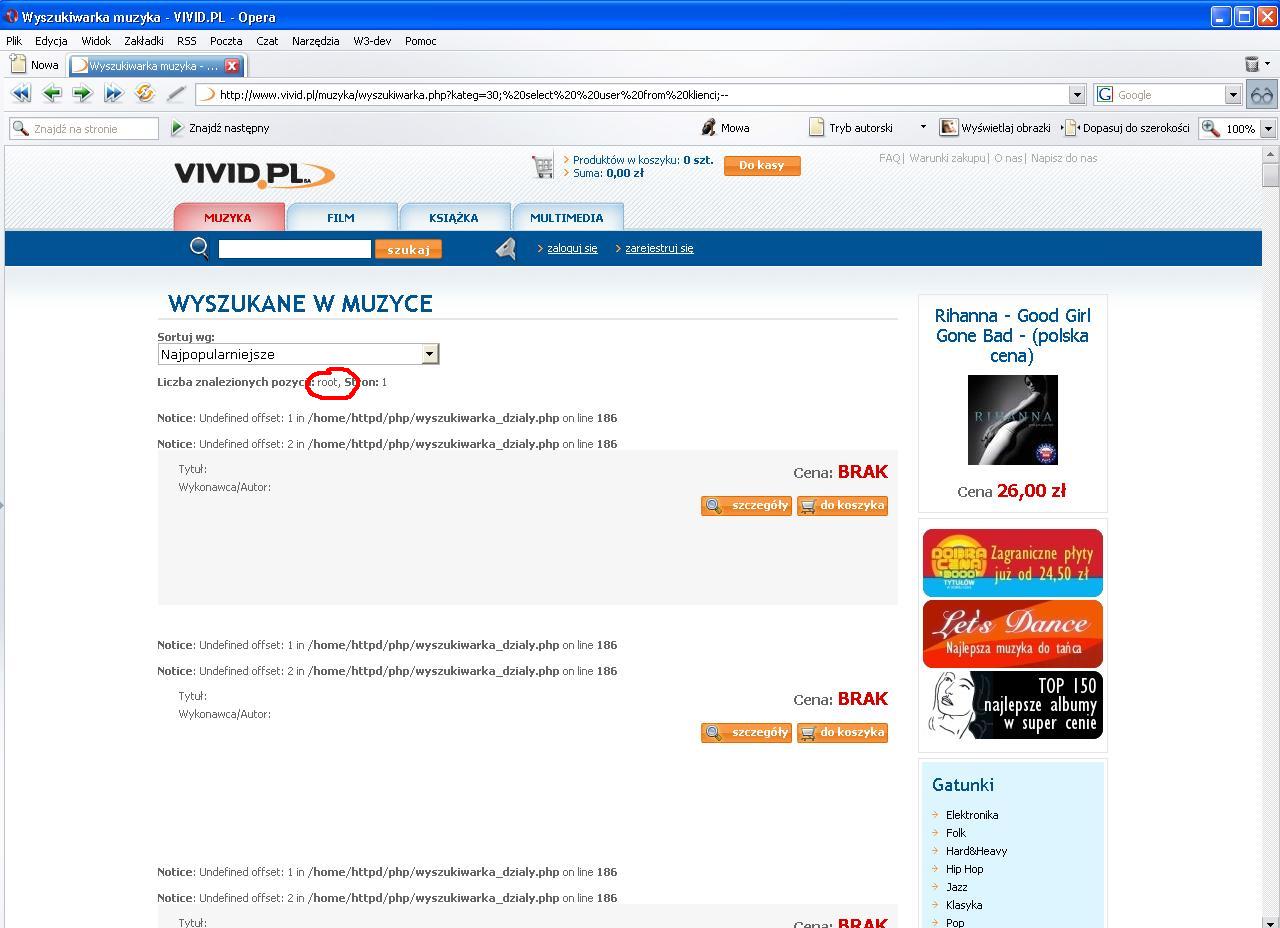
Task: Click the Reload page icon
Action: tap(145, 94)
